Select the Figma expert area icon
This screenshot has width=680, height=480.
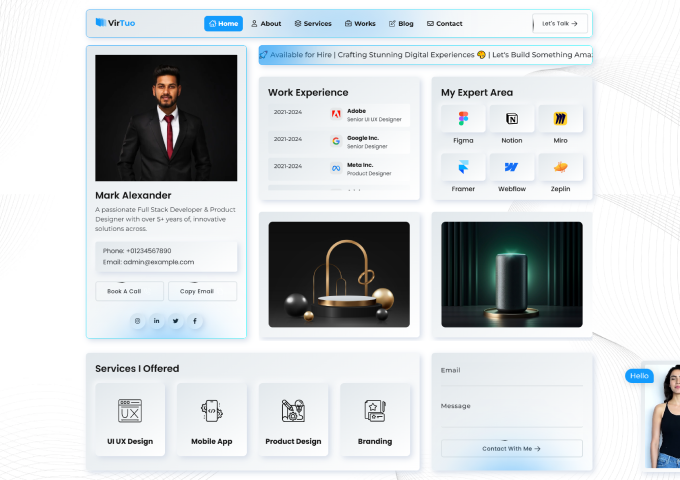click(463, 119)
